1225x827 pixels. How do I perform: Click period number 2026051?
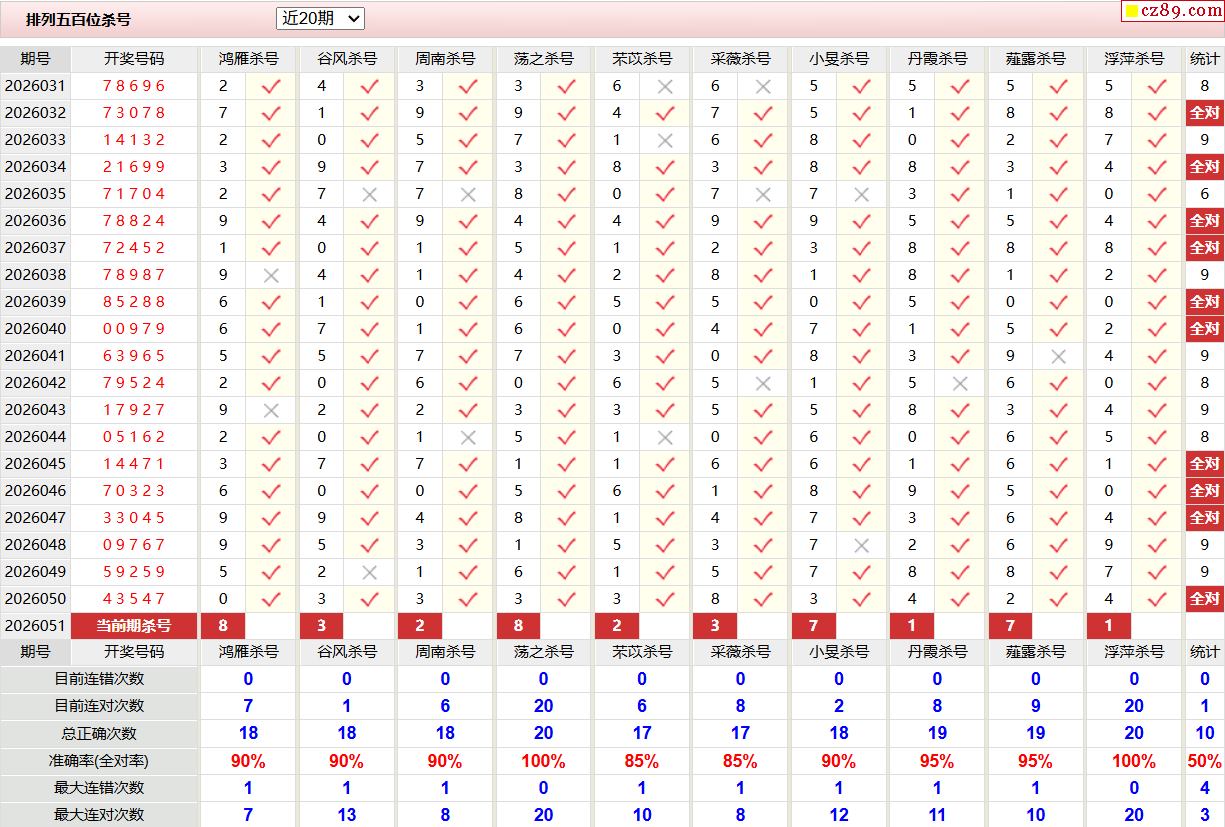tap(35, 626)
